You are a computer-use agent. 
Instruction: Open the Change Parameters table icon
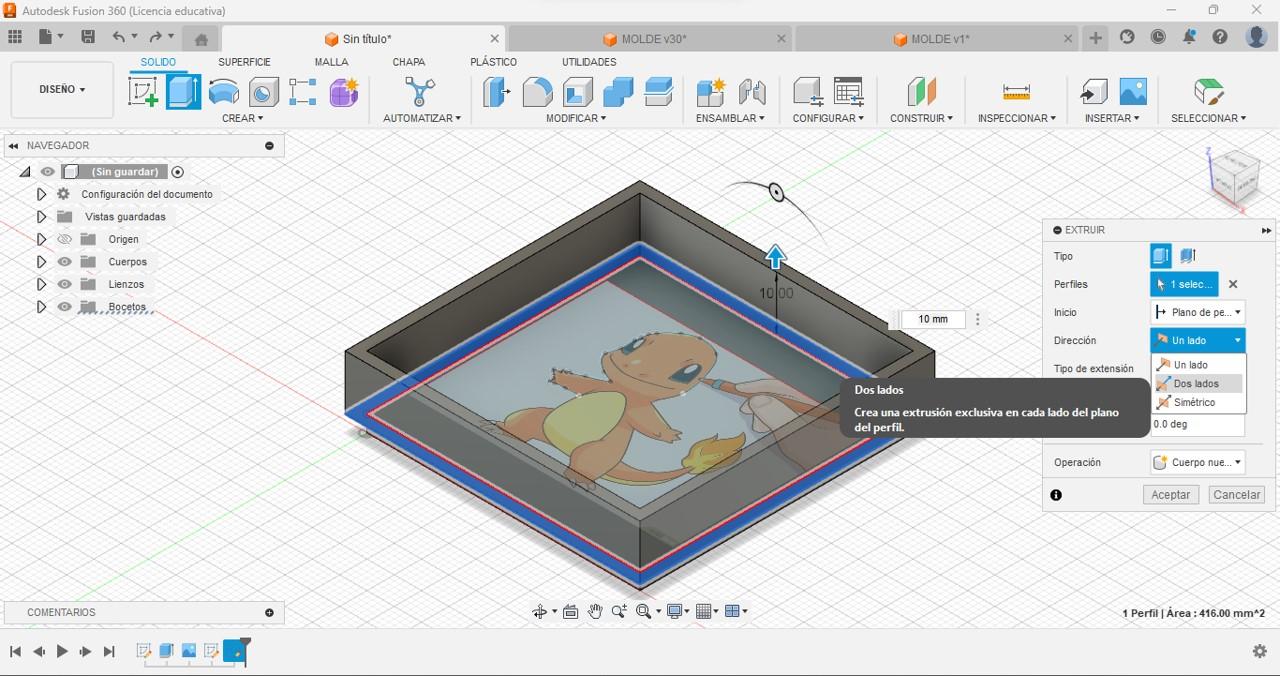pos(848,92)
